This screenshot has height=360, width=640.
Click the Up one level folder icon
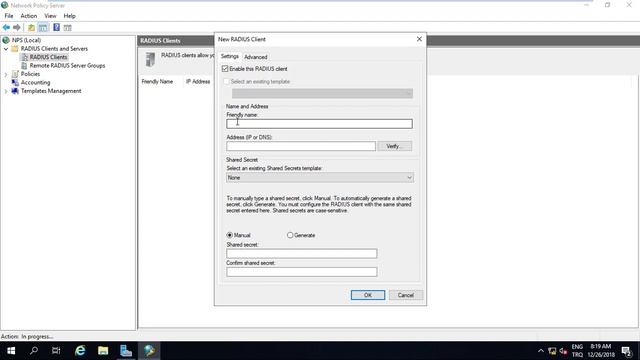tap(31, 27)
